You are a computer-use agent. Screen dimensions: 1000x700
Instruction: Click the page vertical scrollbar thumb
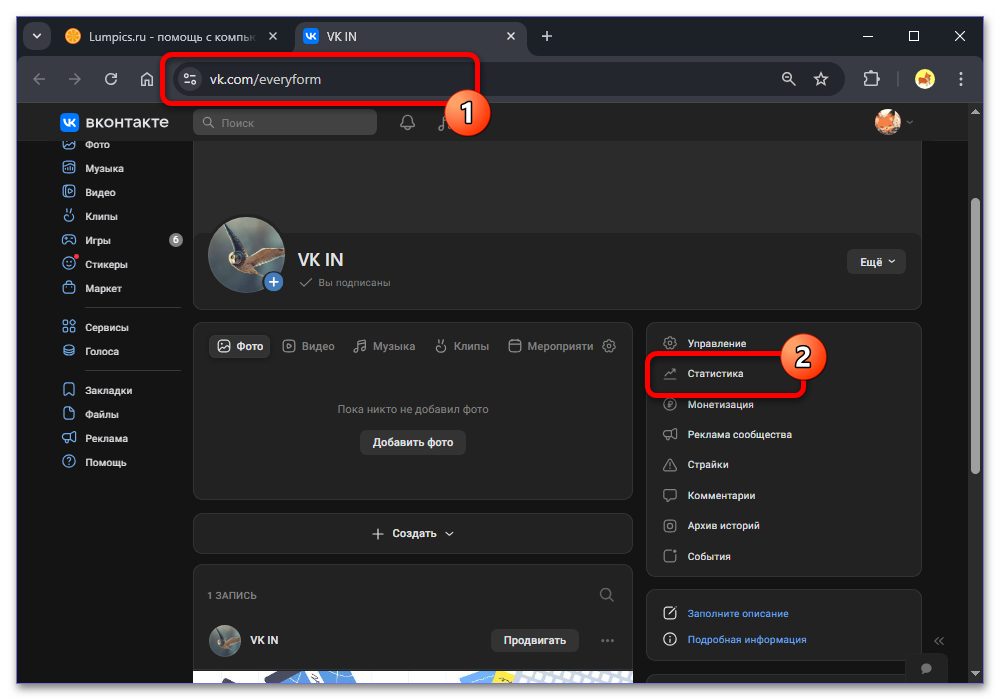[974, 336]
